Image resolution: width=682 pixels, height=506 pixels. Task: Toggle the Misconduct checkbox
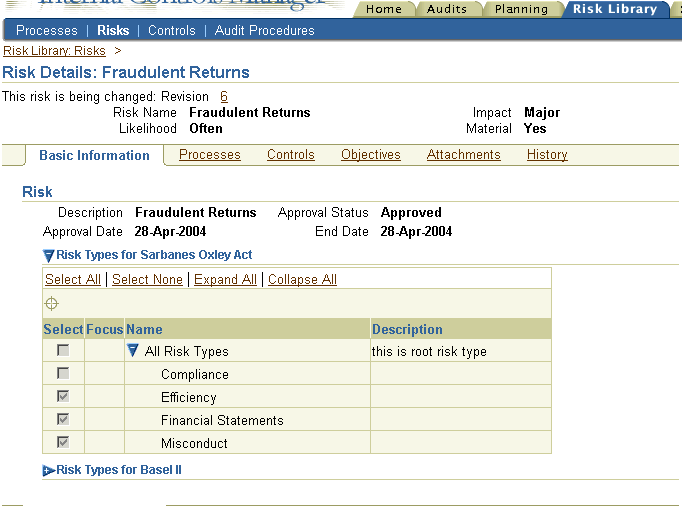(63, 442)
